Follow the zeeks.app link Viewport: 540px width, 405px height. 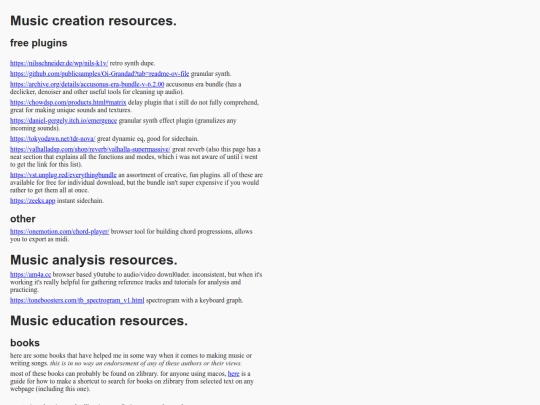[x=32, y=200]
